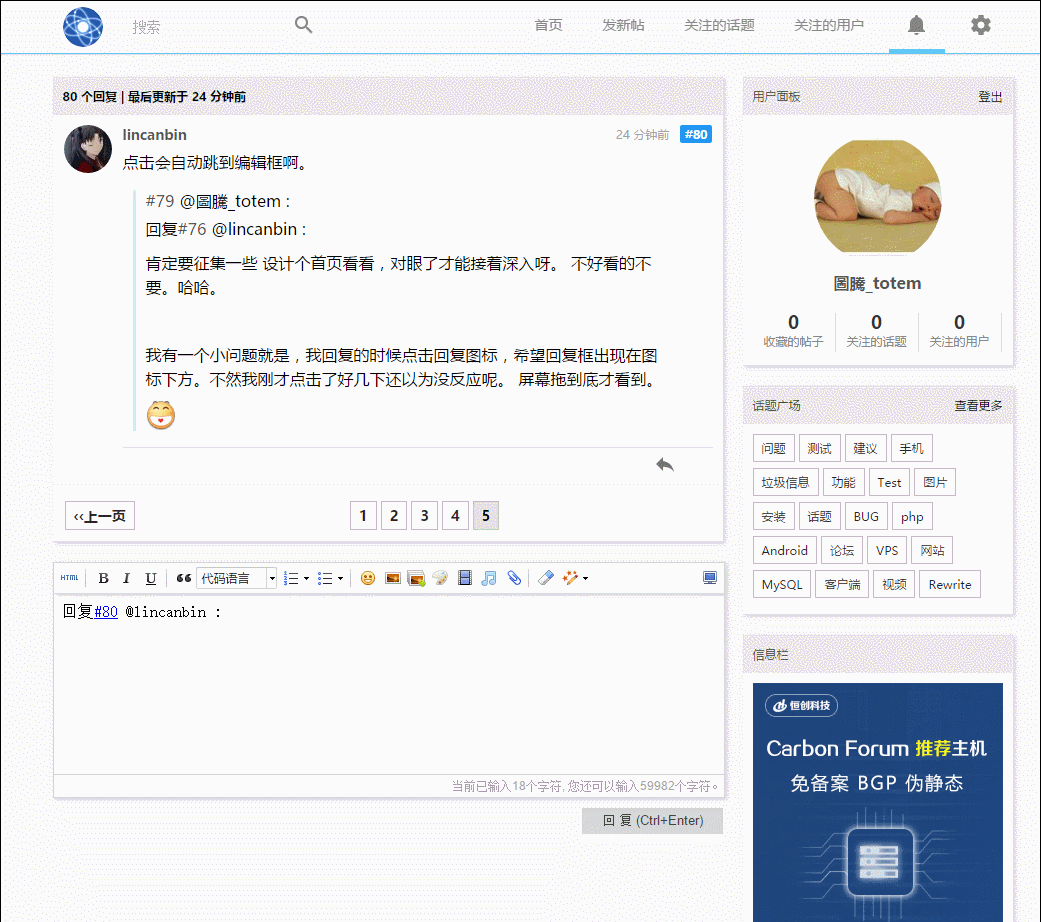Screen dimensions: 1041x922
Task: Click the auto-typeset magic wand icon
Action: click(570, 578)
